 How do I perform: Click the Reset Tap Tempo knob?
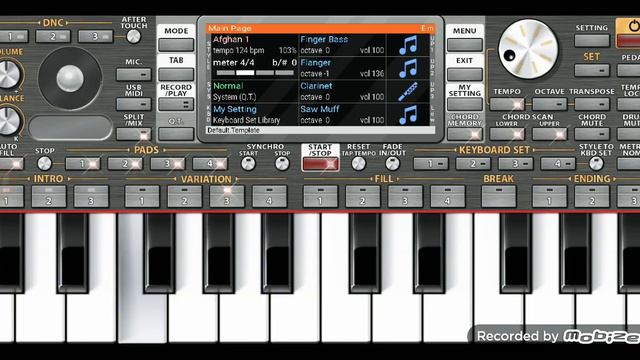(358, 164)
